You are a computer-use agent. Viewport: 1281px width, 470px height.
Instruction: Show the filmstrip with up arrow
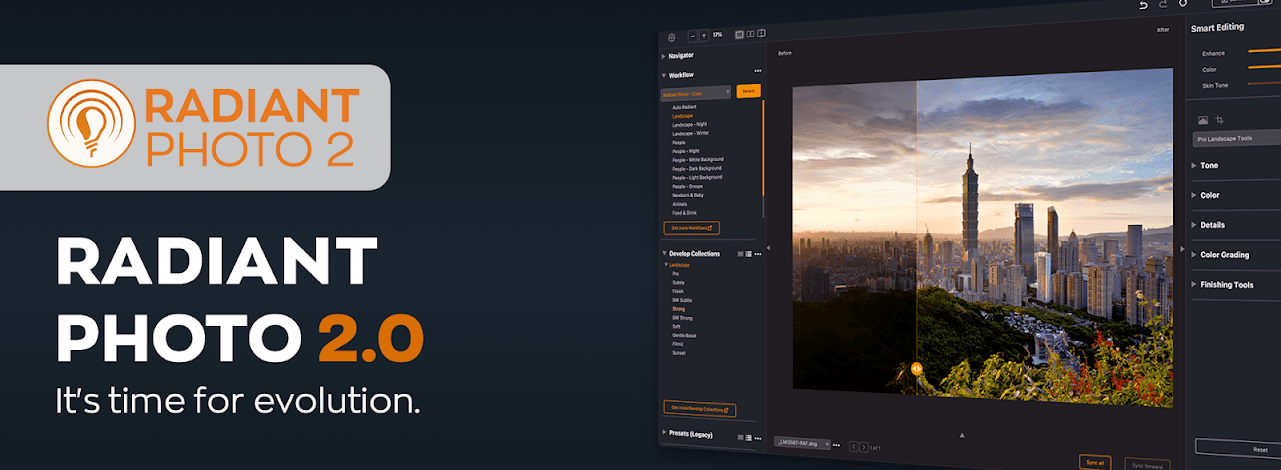click(961, 436)
